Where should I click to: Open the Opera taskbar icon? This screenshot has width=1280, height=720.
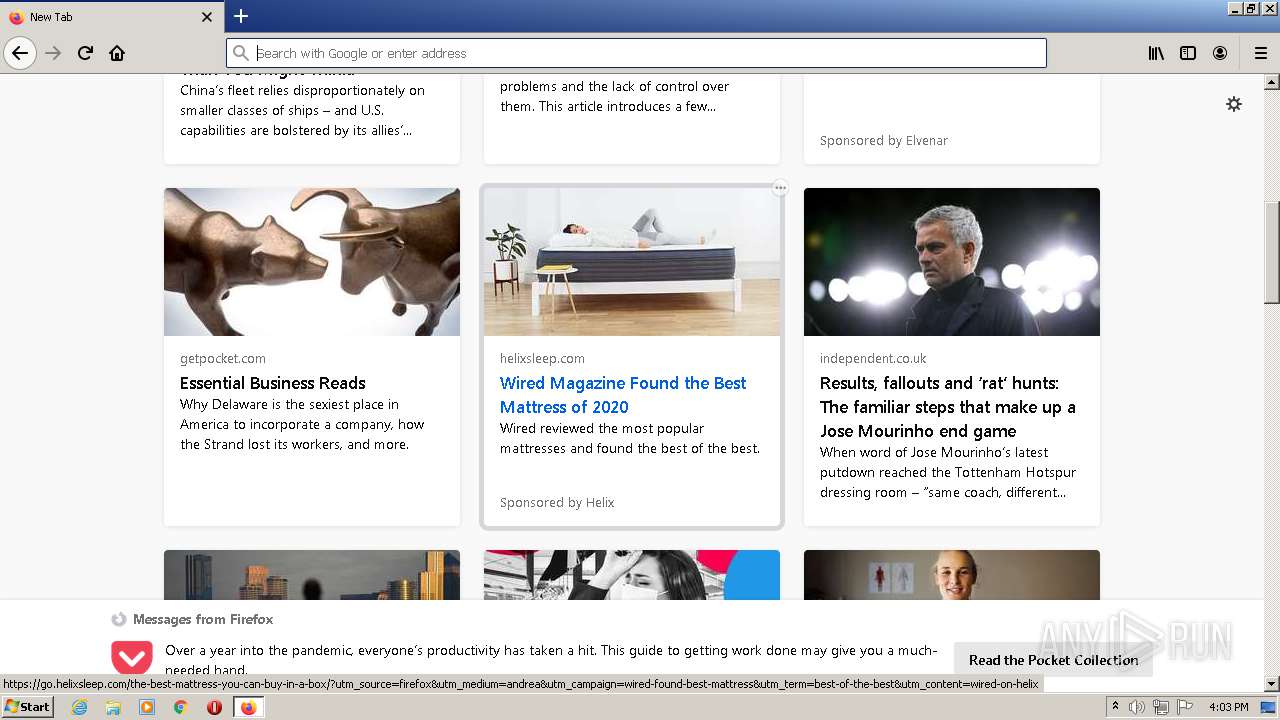point(214,707)
